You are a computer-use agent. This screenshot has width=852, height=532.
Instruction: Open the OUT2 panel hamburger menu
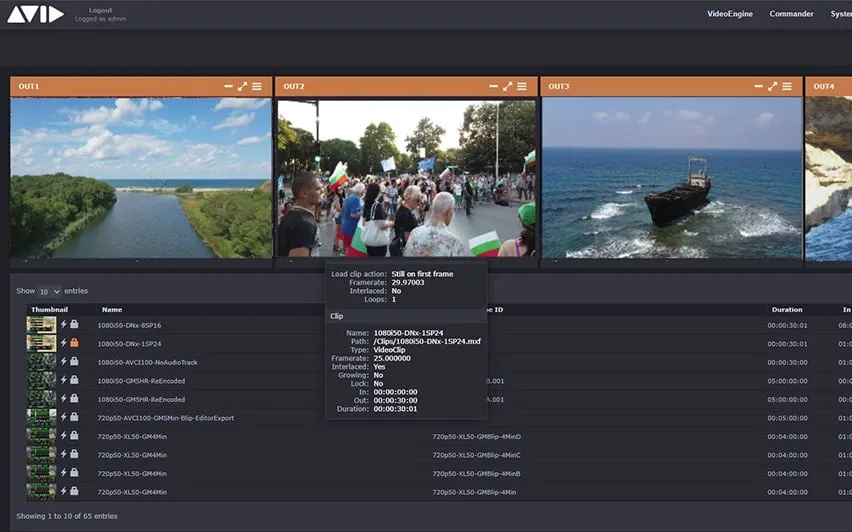522,87
